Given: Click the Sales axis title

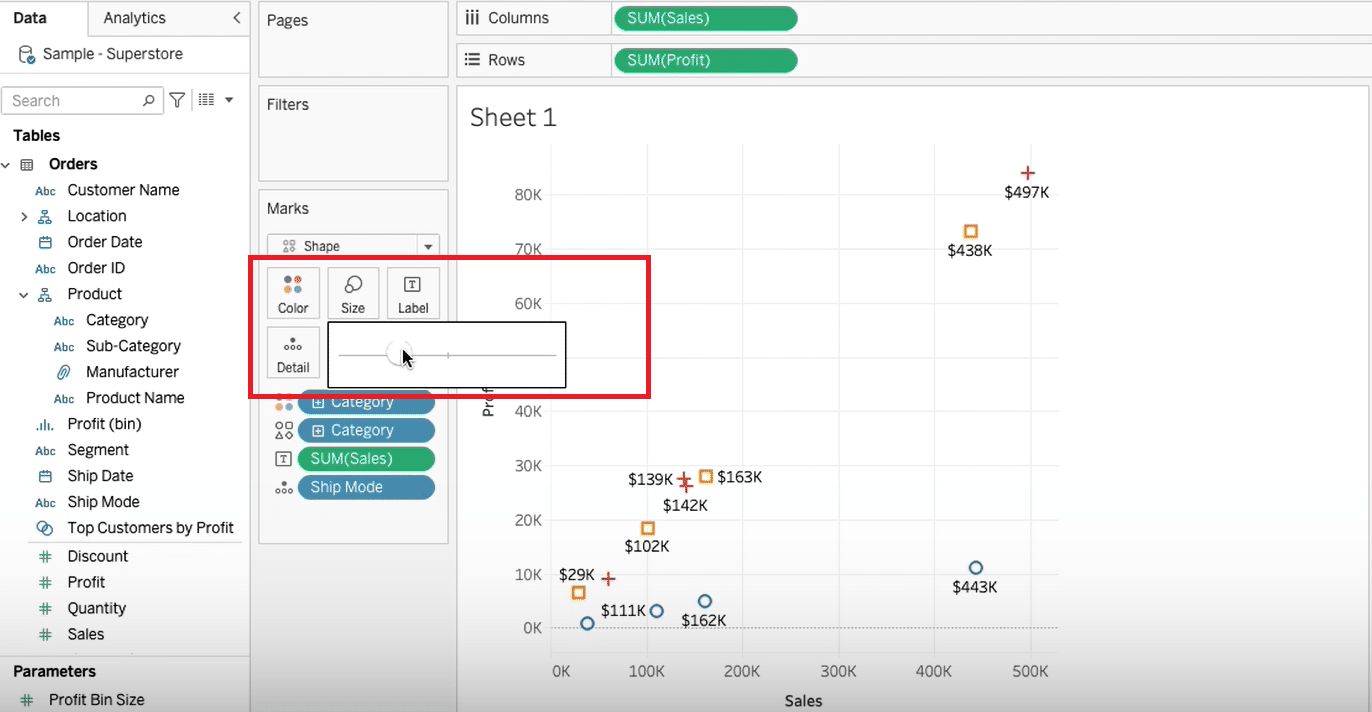Looking at the screenshot, I should pos(803,701).
